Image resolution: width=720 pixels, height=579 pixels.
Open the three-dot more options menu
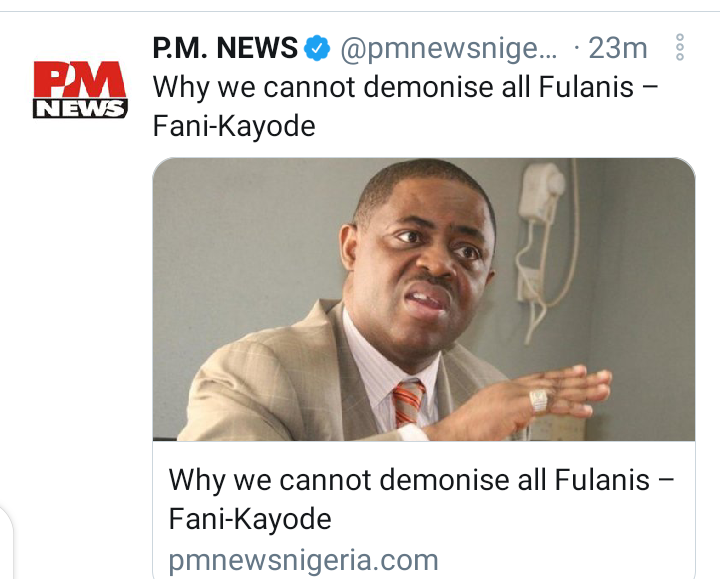pos(680,47)
